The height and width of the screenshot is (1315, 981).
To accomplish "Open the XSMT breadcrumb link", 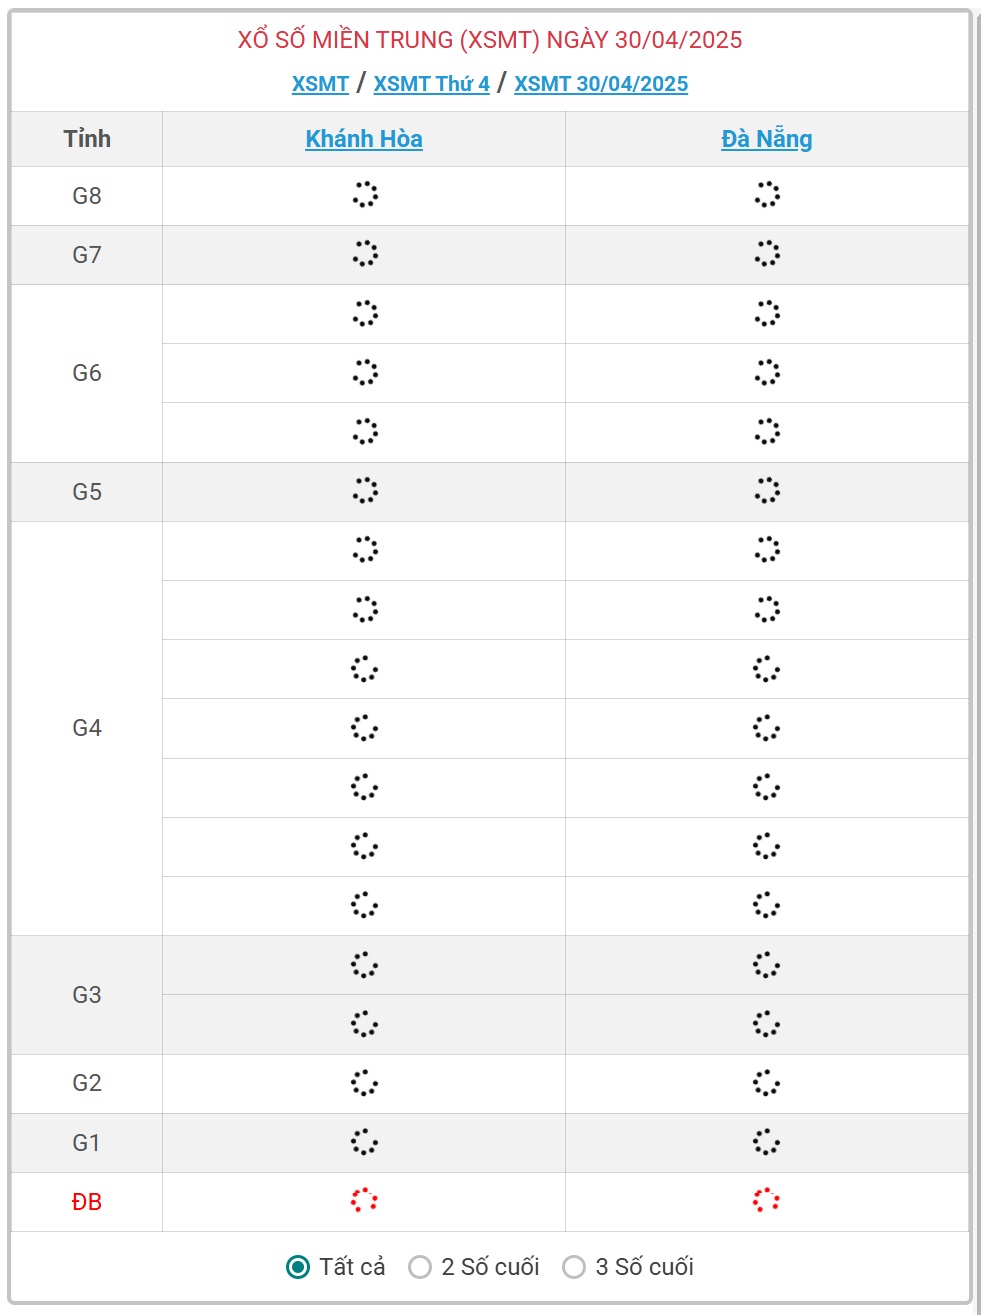I will click(320, 84).
